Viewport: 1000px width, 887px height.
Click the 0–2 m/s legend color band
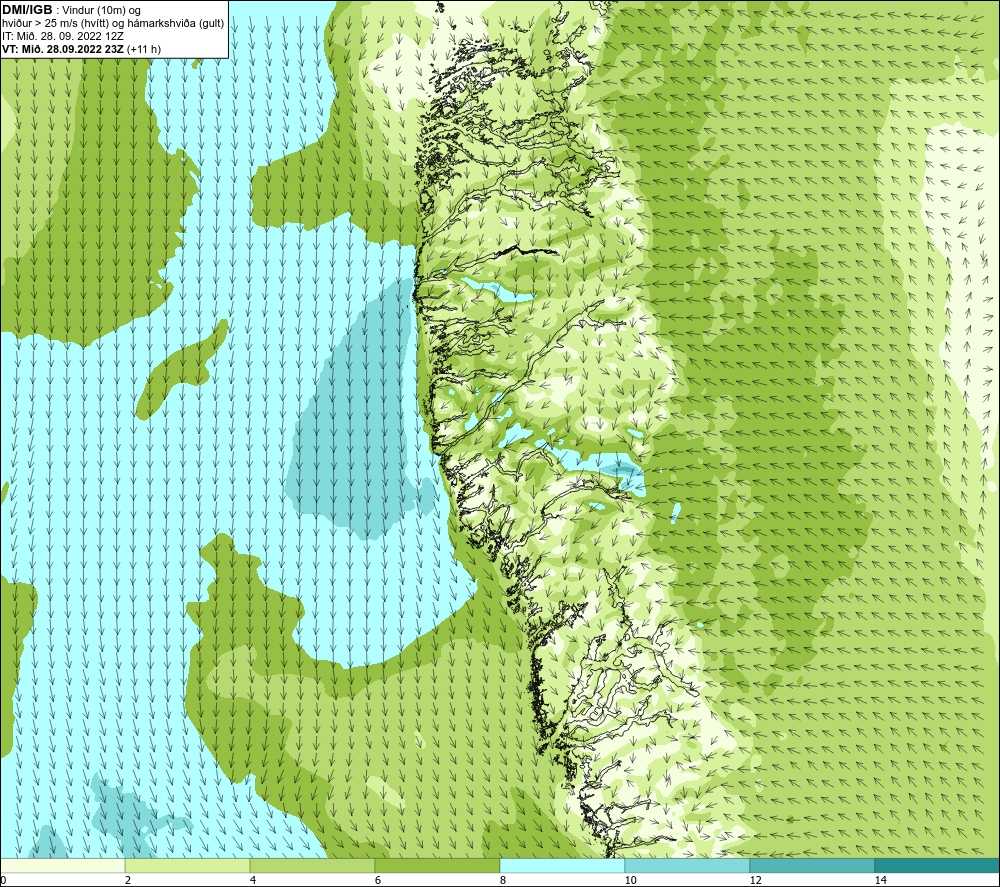pyautogui.click(x=62, y=865)
